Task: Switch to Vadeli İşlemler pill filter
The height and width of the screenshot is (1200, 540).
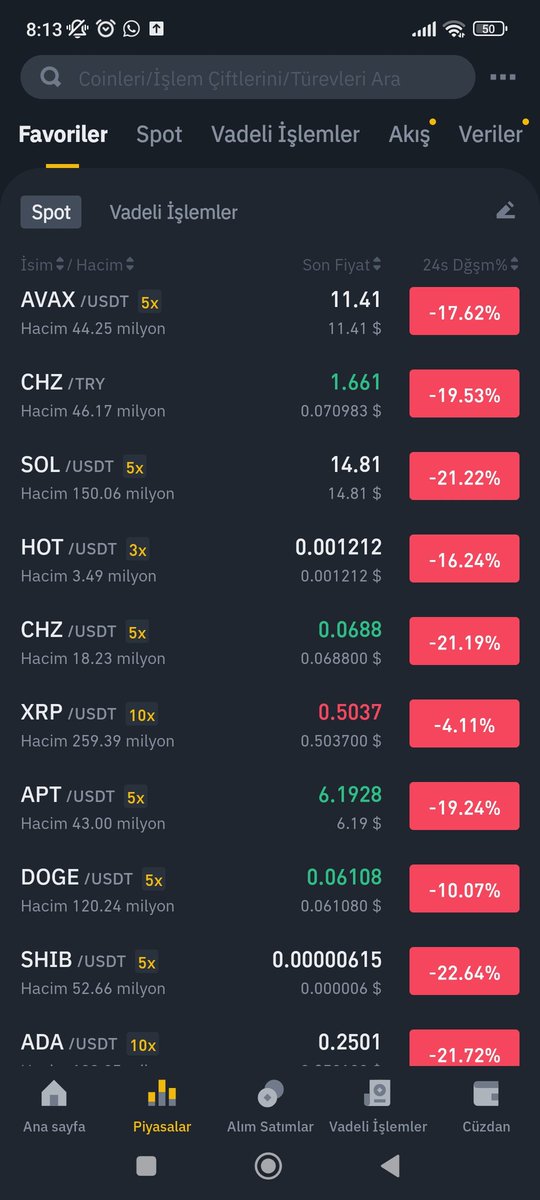Action: tap(173, 212)
